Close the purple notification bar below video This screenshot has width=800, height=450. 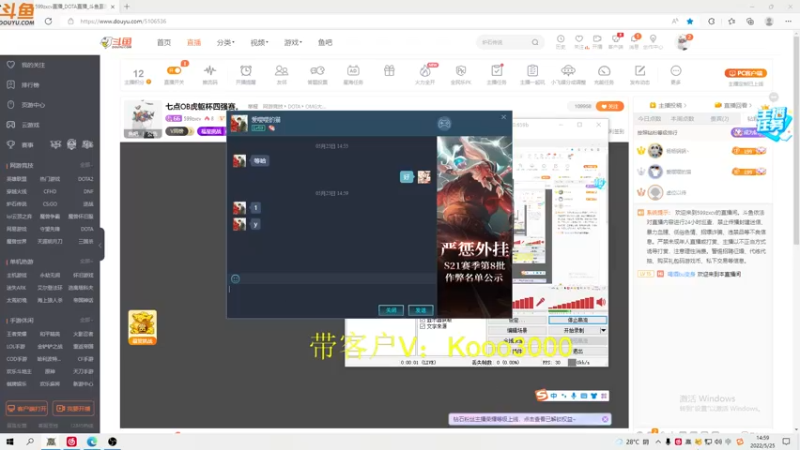click(605, 419)
